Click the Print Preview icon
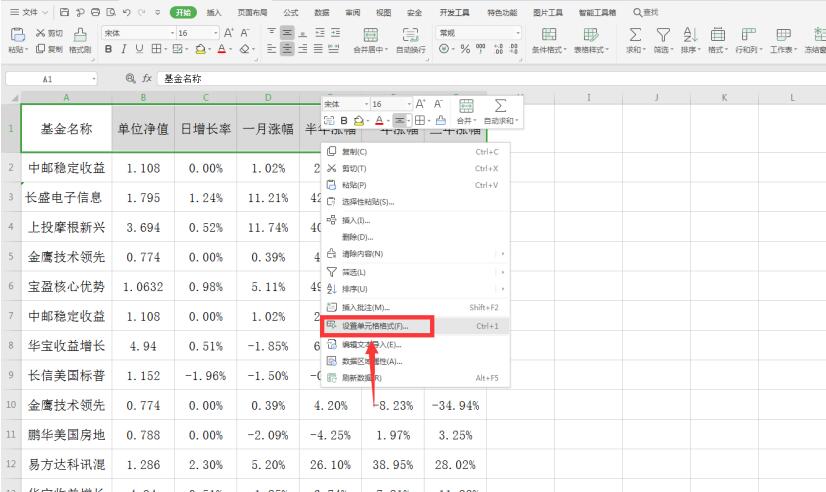Screen dimensions: 826x492 tap(111, 12)
